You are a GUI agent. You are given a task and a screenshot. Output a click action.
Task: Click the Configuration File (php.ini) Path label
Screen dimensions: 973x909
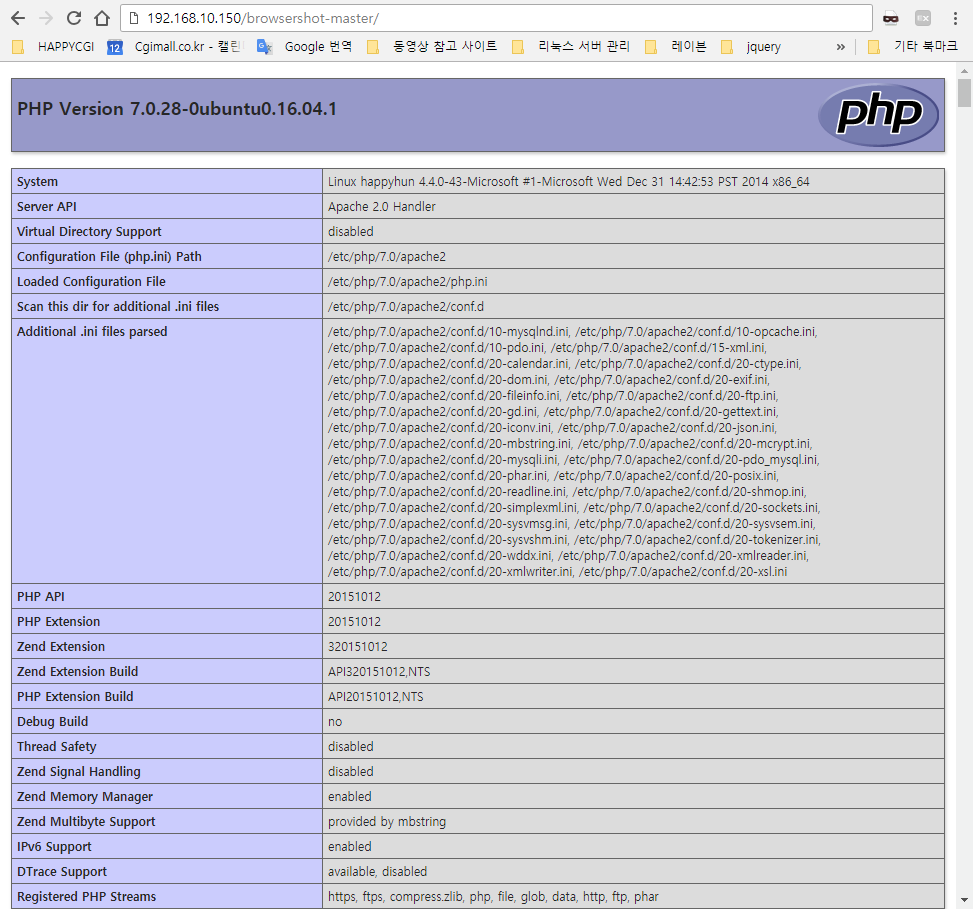point(109,256)
